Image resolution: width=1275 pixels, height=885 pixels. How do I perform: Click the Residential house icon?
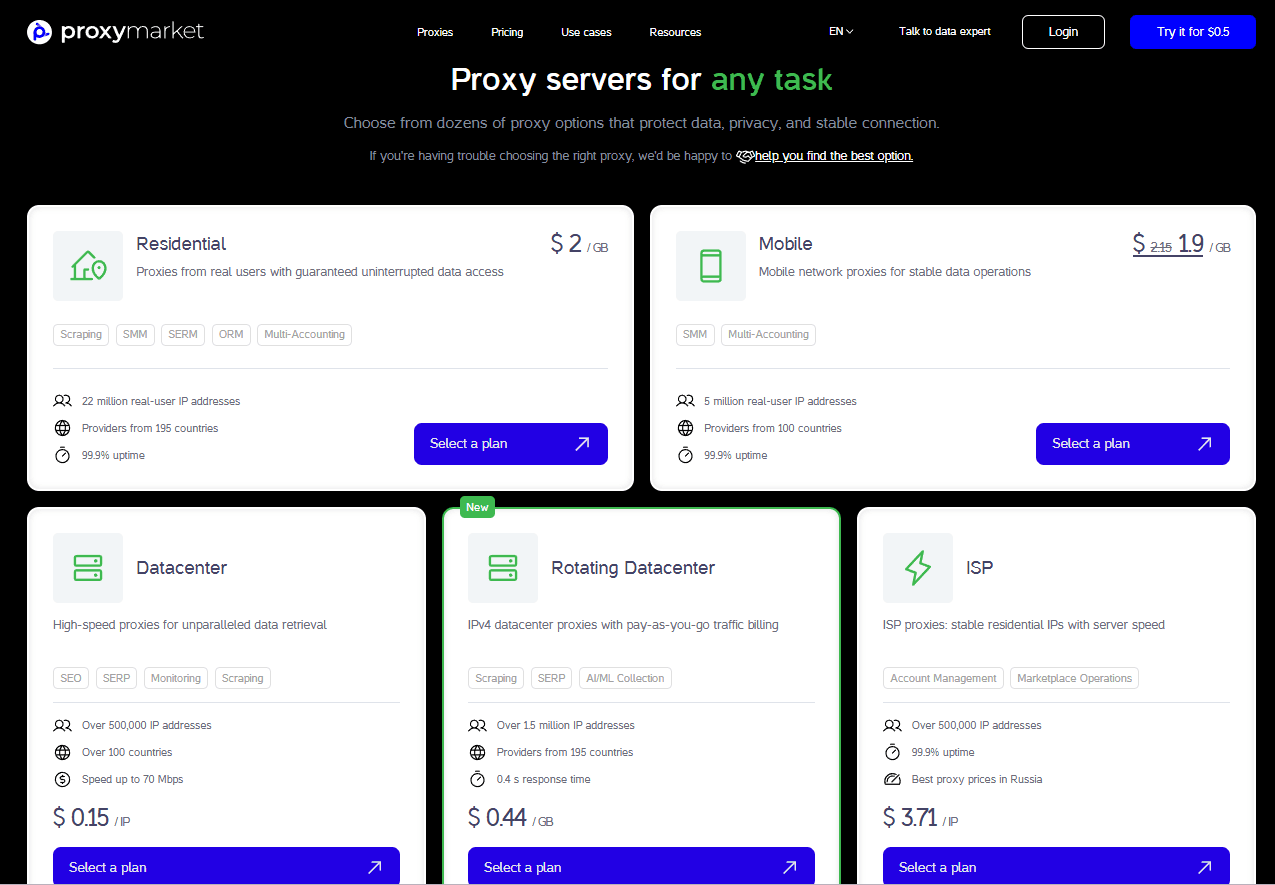click(x=88, y=266)
